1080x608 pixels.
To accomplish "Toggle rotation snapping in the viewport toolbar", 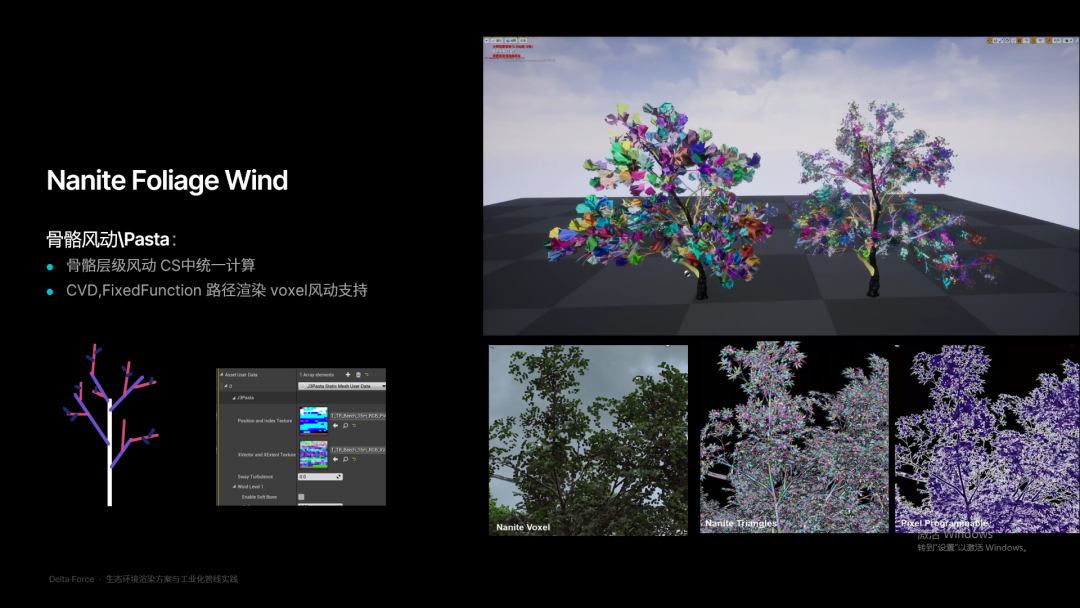I will point(1034,41).
